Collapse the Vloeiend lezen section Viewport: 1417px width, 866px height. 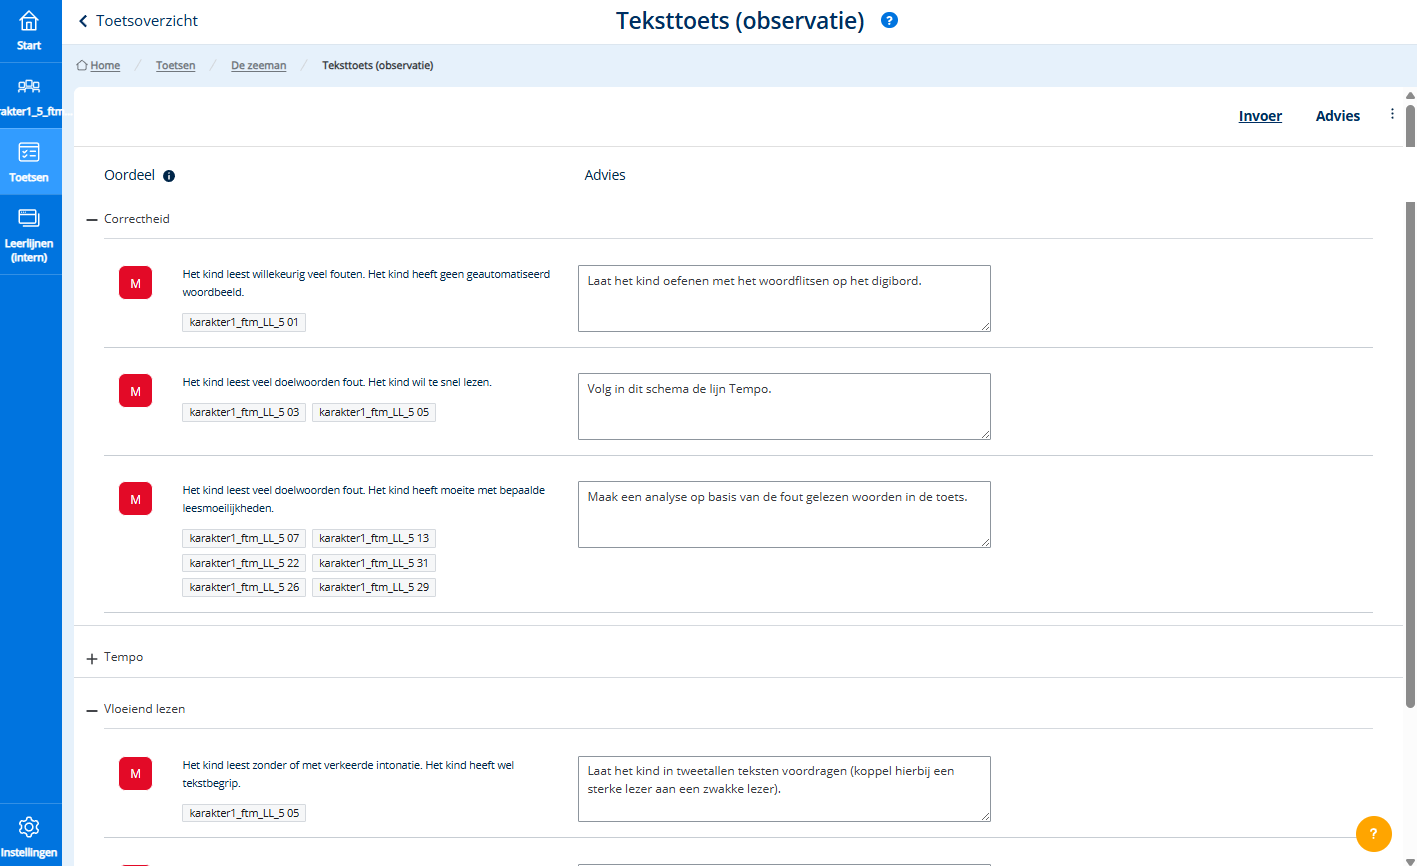(92, 710)
